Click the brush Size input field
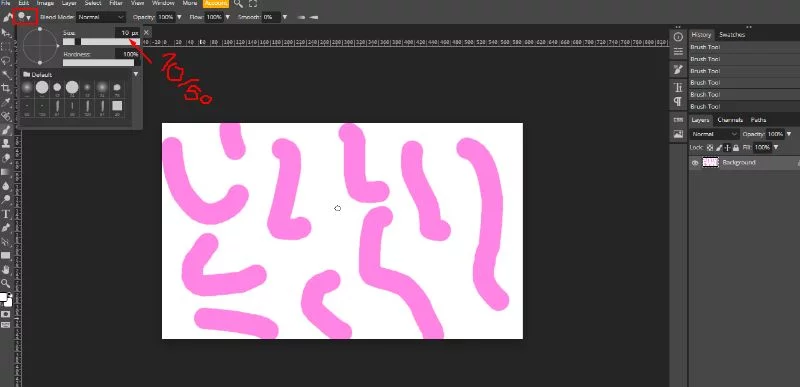The width and height of the screenshot is (800, 387). (x=127, y=33)
